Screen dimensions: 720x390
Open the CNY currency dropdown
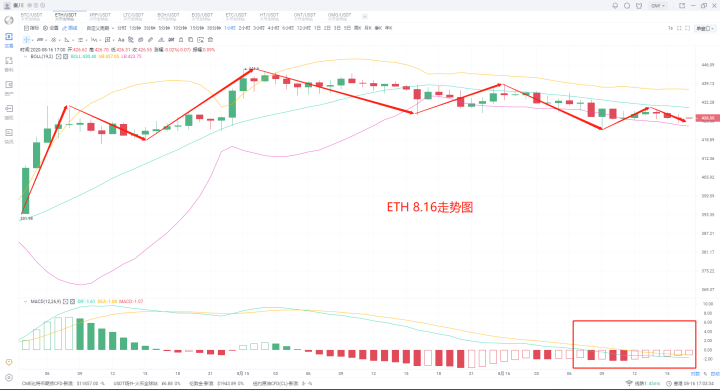click(658, 6)
